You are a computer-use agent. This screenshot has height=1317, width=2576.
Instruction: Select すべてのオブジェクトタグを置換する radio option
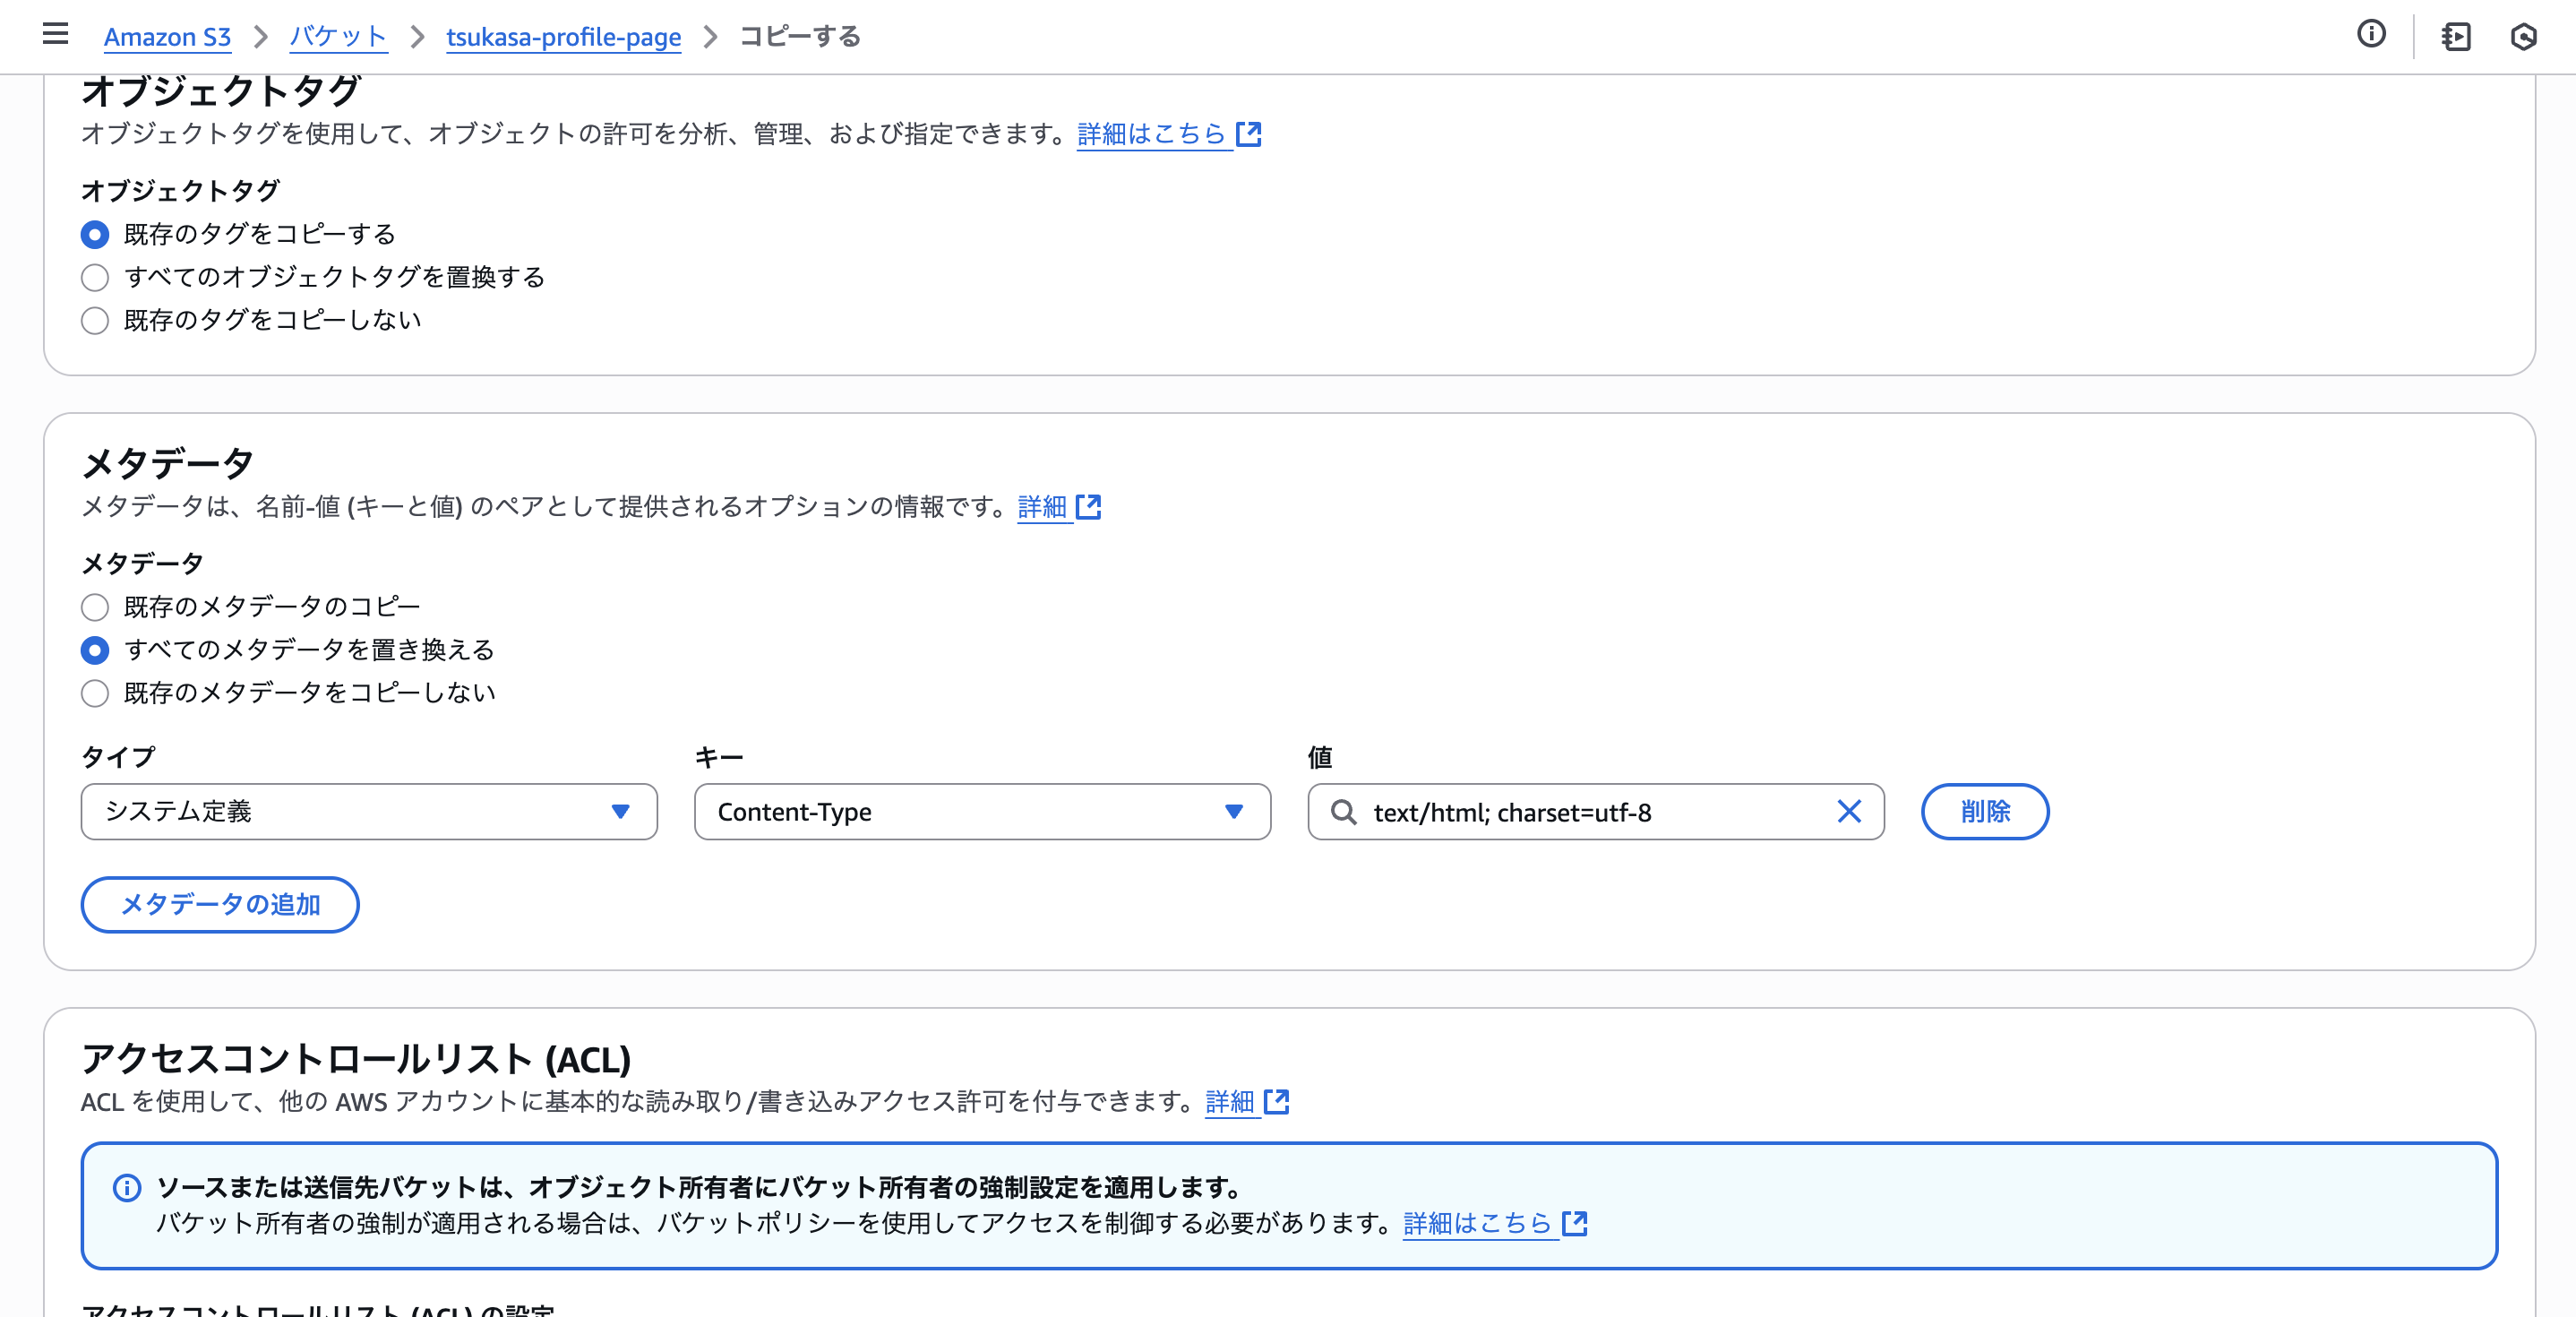pyautogui.click(x=95, y=277)
